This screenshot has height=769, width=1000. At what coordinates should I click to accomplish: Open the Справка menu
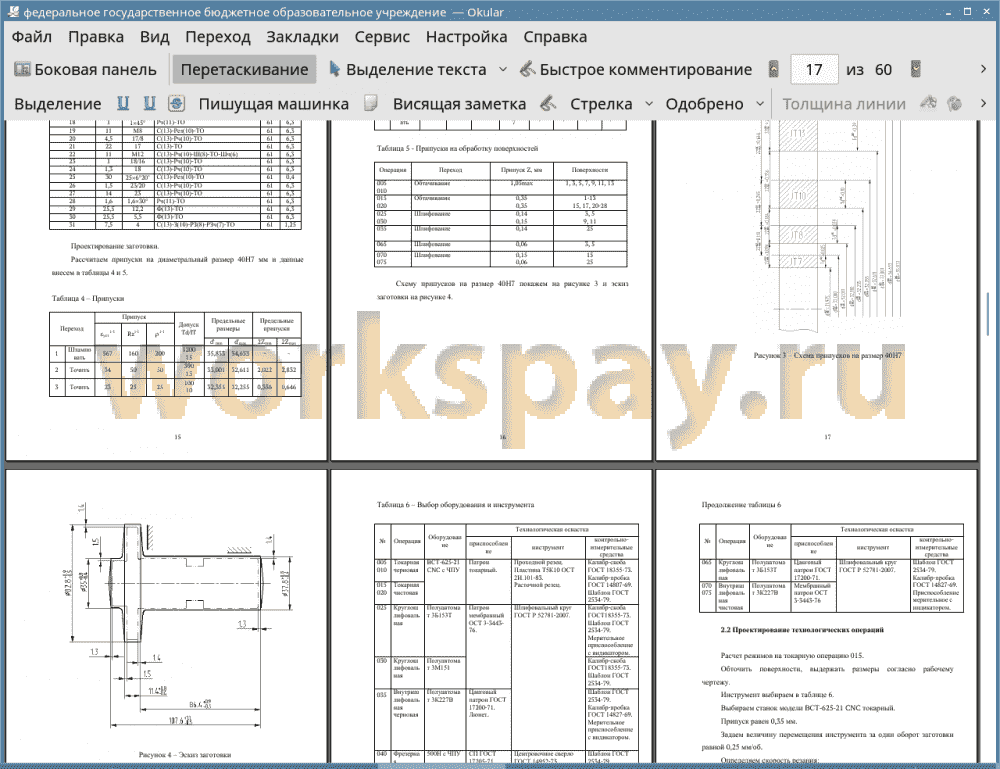point(555,37)
